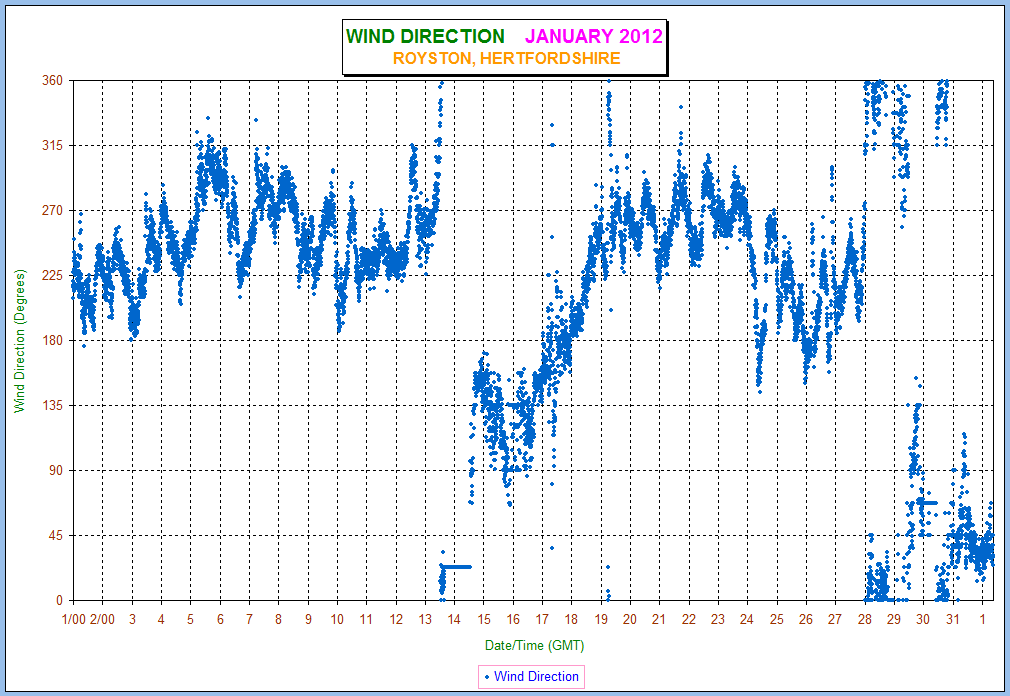Select the 45 y-axis value
1010x696 pixels.
(56, 536)
